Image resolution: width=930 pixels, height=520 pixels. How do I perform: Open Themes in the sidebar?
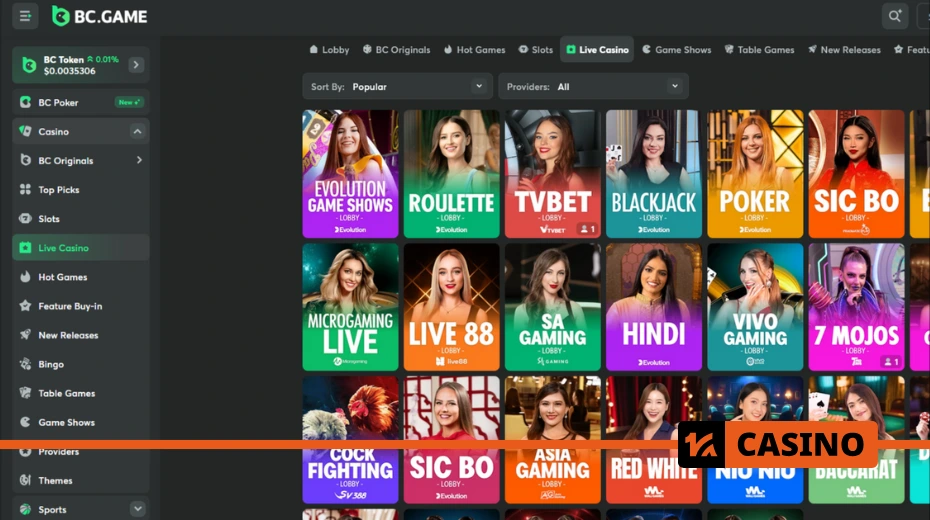click(81, 480)
